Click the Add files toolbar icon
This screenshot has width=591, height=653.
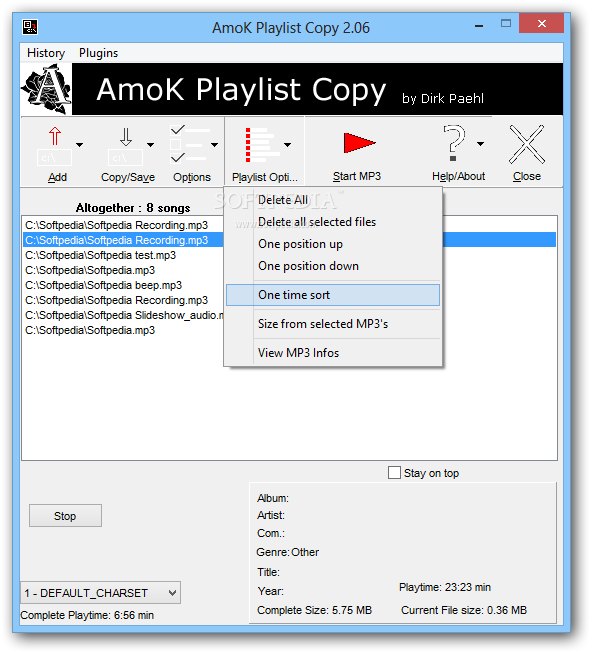click(x=55, y=146)
